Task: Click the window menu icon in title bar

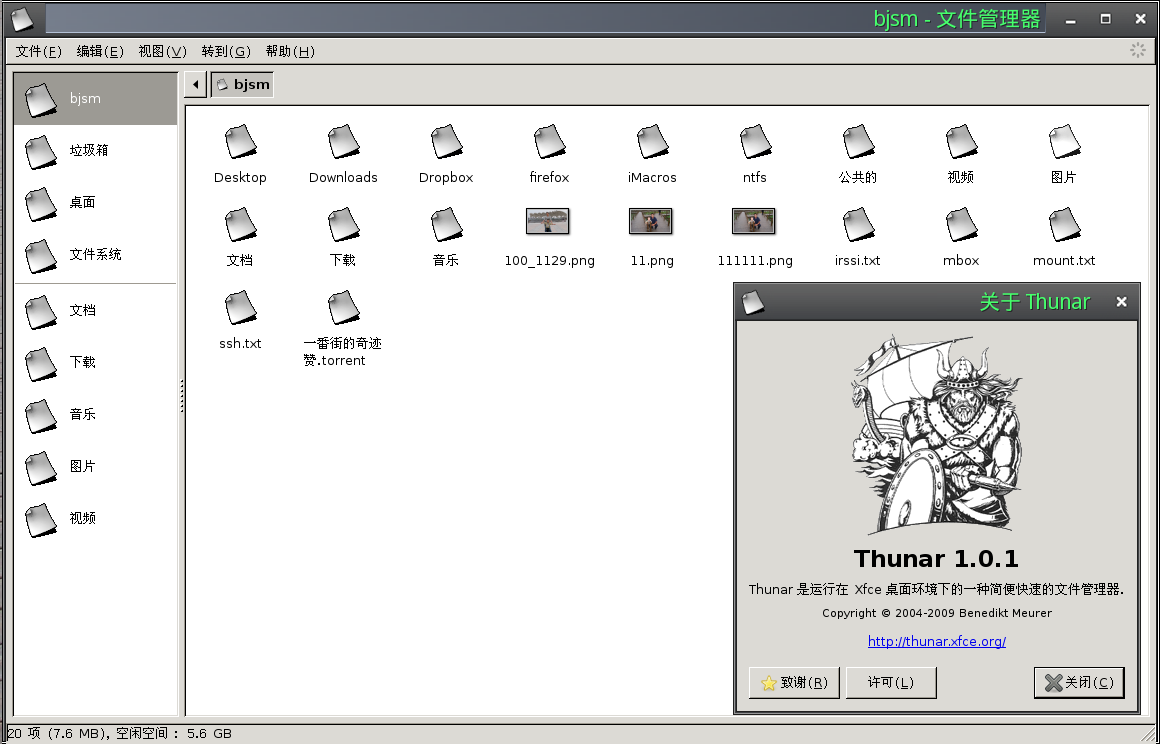Action: click(x=23, y=18)
